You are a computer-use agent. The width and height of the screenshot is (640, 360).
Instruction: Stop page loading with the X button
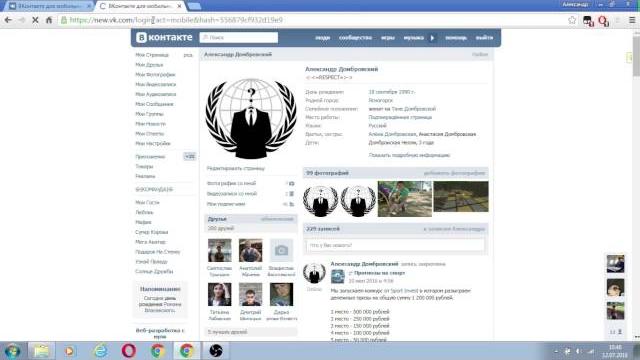pos(35,20)
